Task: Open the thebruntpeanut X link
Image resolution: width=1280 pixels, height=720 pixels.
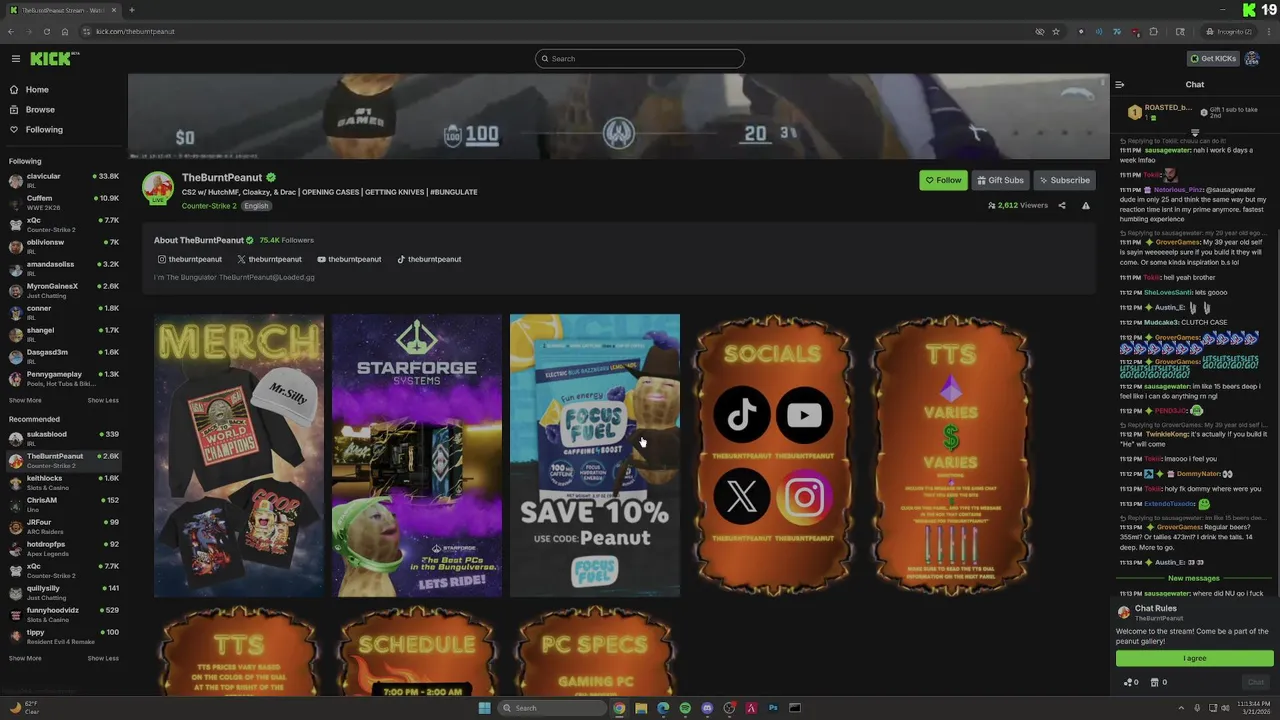Action: point(269,259)
